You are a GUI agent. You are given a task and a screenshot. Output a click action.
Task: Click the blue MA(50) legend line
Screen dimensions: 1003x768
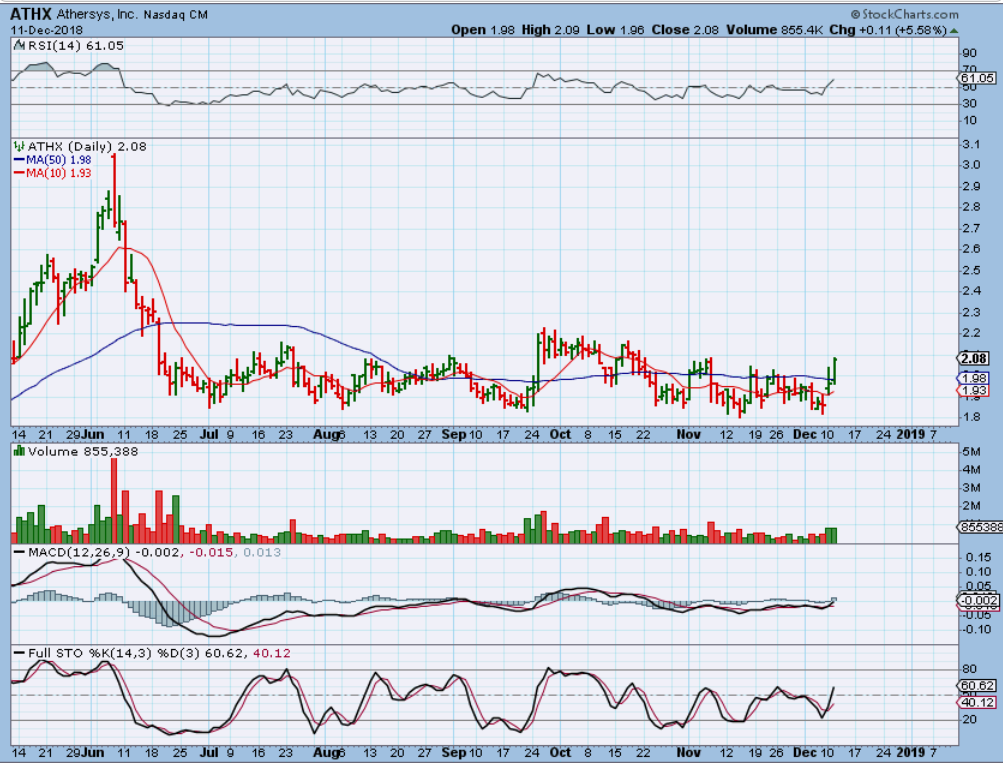pyautogui.click(x=18, y=160)
